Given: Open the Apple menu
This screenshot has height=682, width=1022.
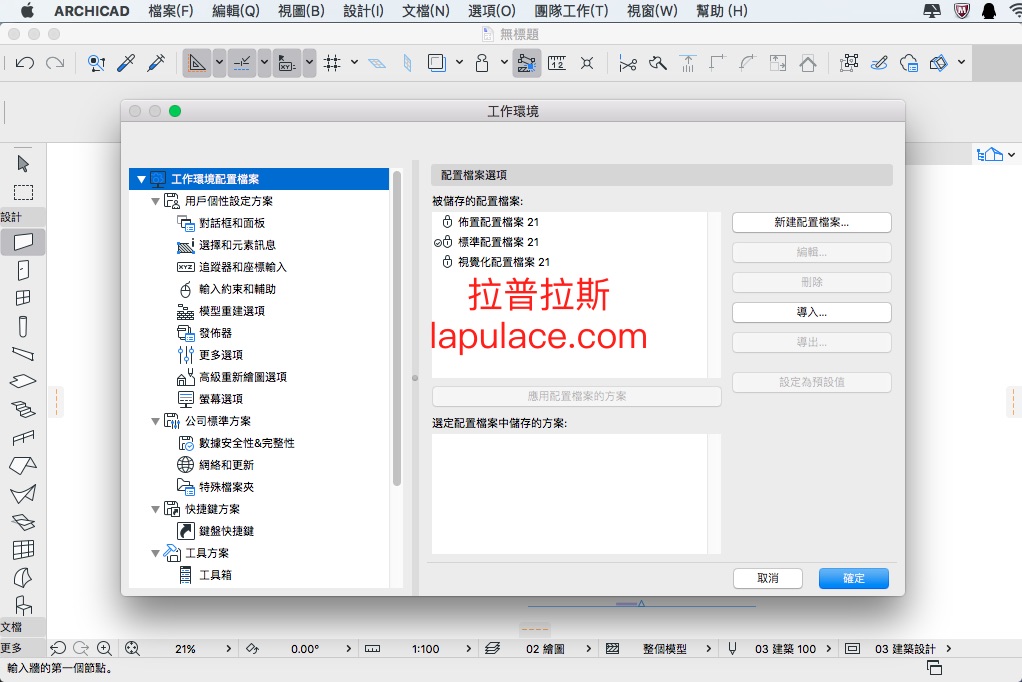Looking at the screenshot, I should point(27,11).
